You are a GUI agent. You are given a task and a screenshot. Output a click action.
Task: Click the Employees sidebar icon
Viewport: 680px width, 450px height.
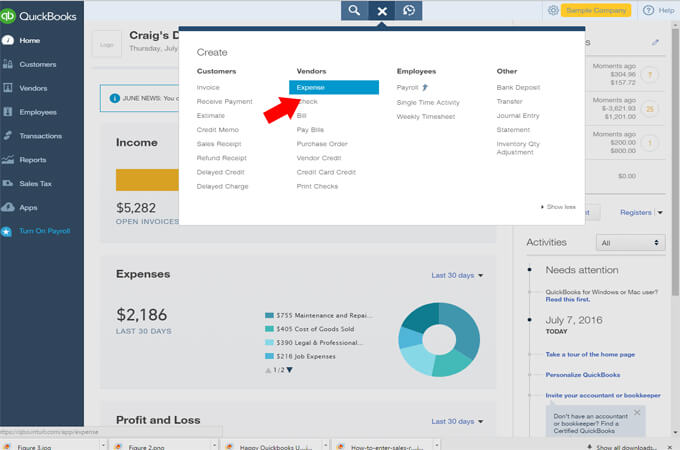(8, 112)
